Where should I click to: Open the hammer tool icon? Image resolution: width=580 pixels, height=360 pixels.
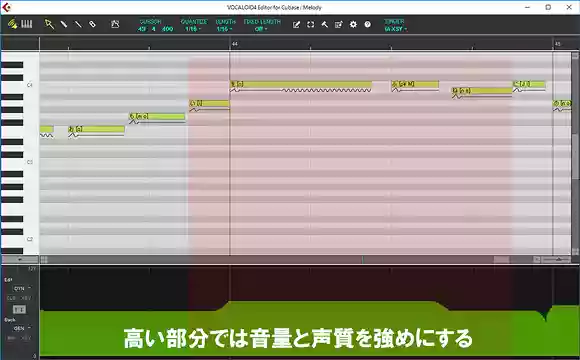324,24
